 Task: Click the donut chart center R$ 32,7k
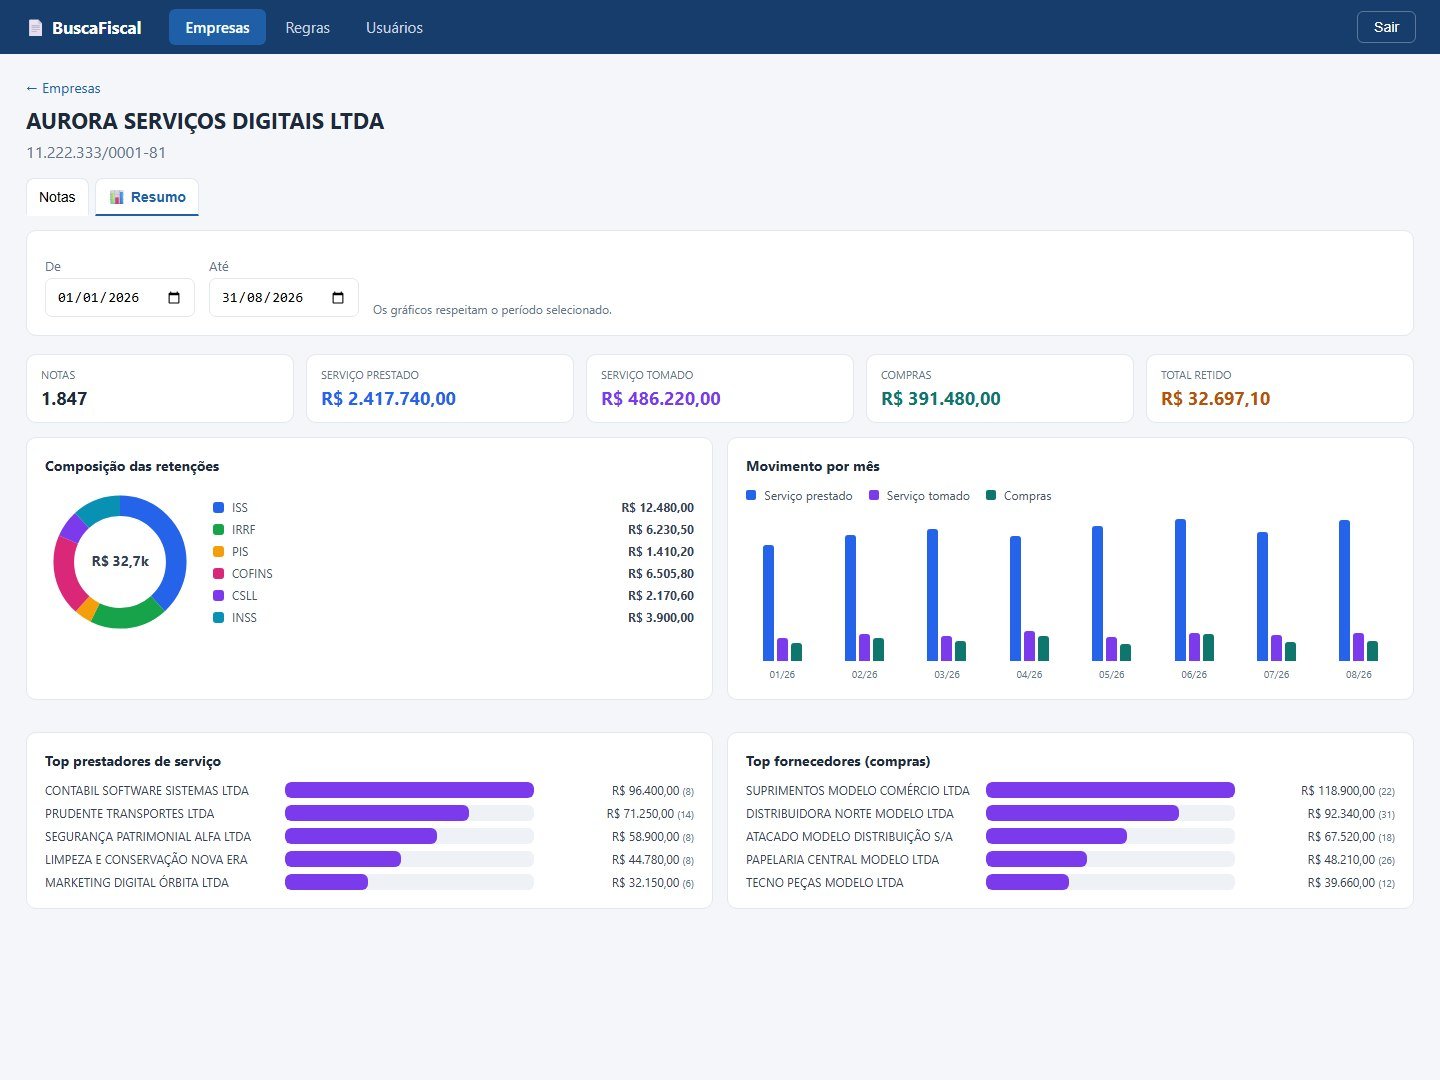pyautogui.click(x=120, y=561)
